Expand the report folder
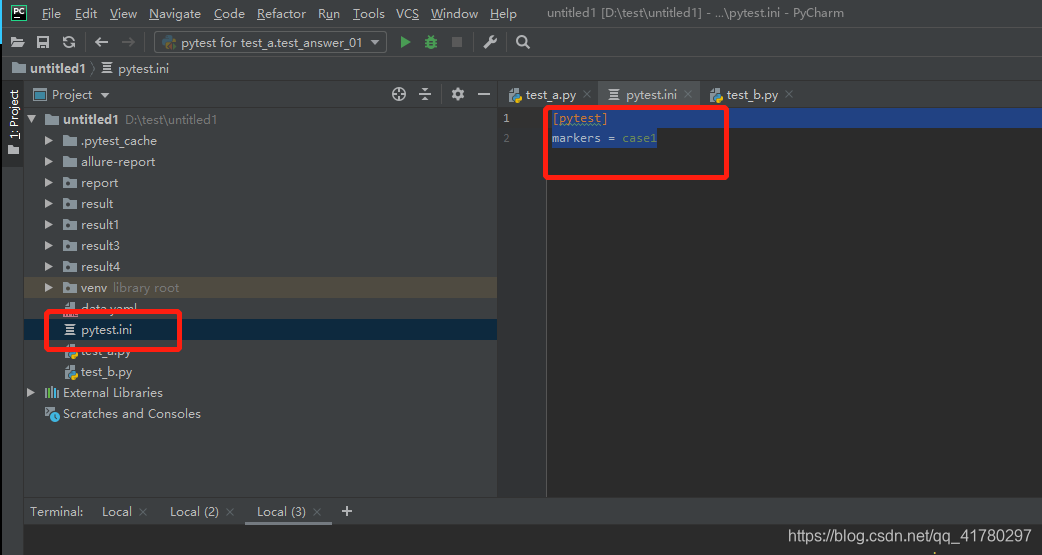Image resolution: width=1042 pixels, height=555 pixels. pos(49,183)
